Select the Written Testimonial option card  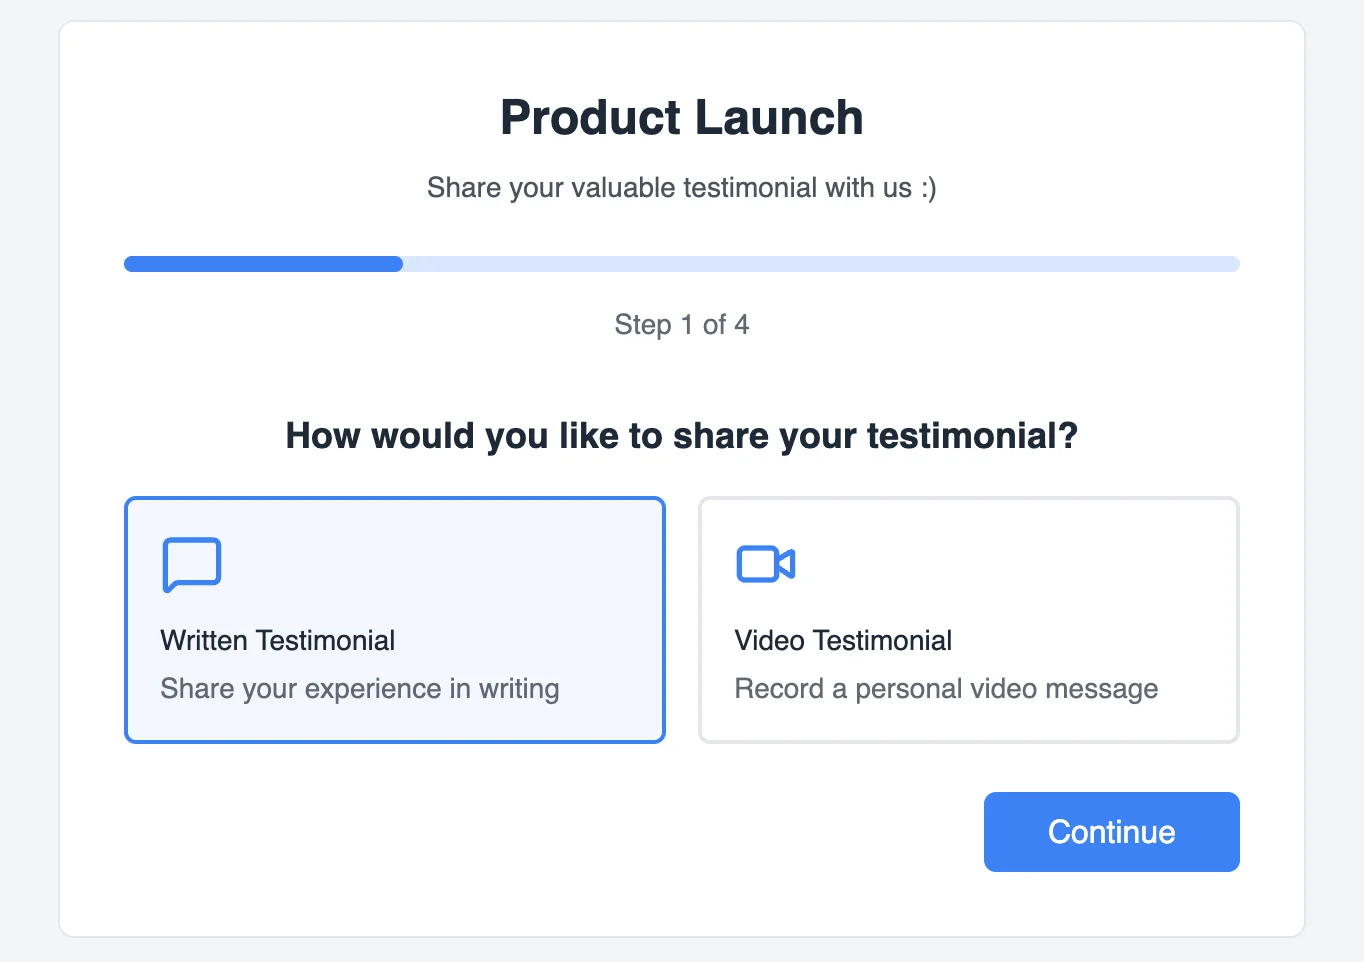(x=394, y=619)
